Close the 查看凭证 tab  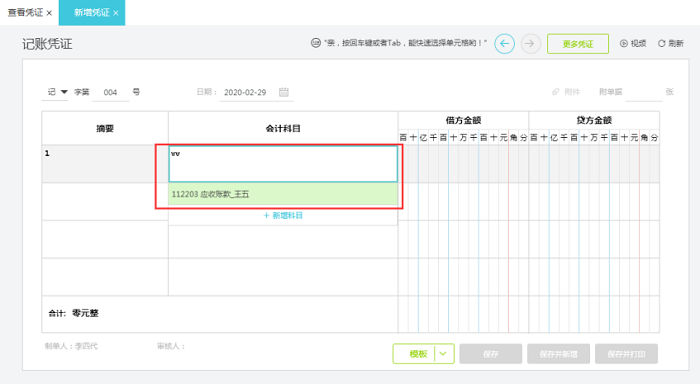click(x=49, y=13)
